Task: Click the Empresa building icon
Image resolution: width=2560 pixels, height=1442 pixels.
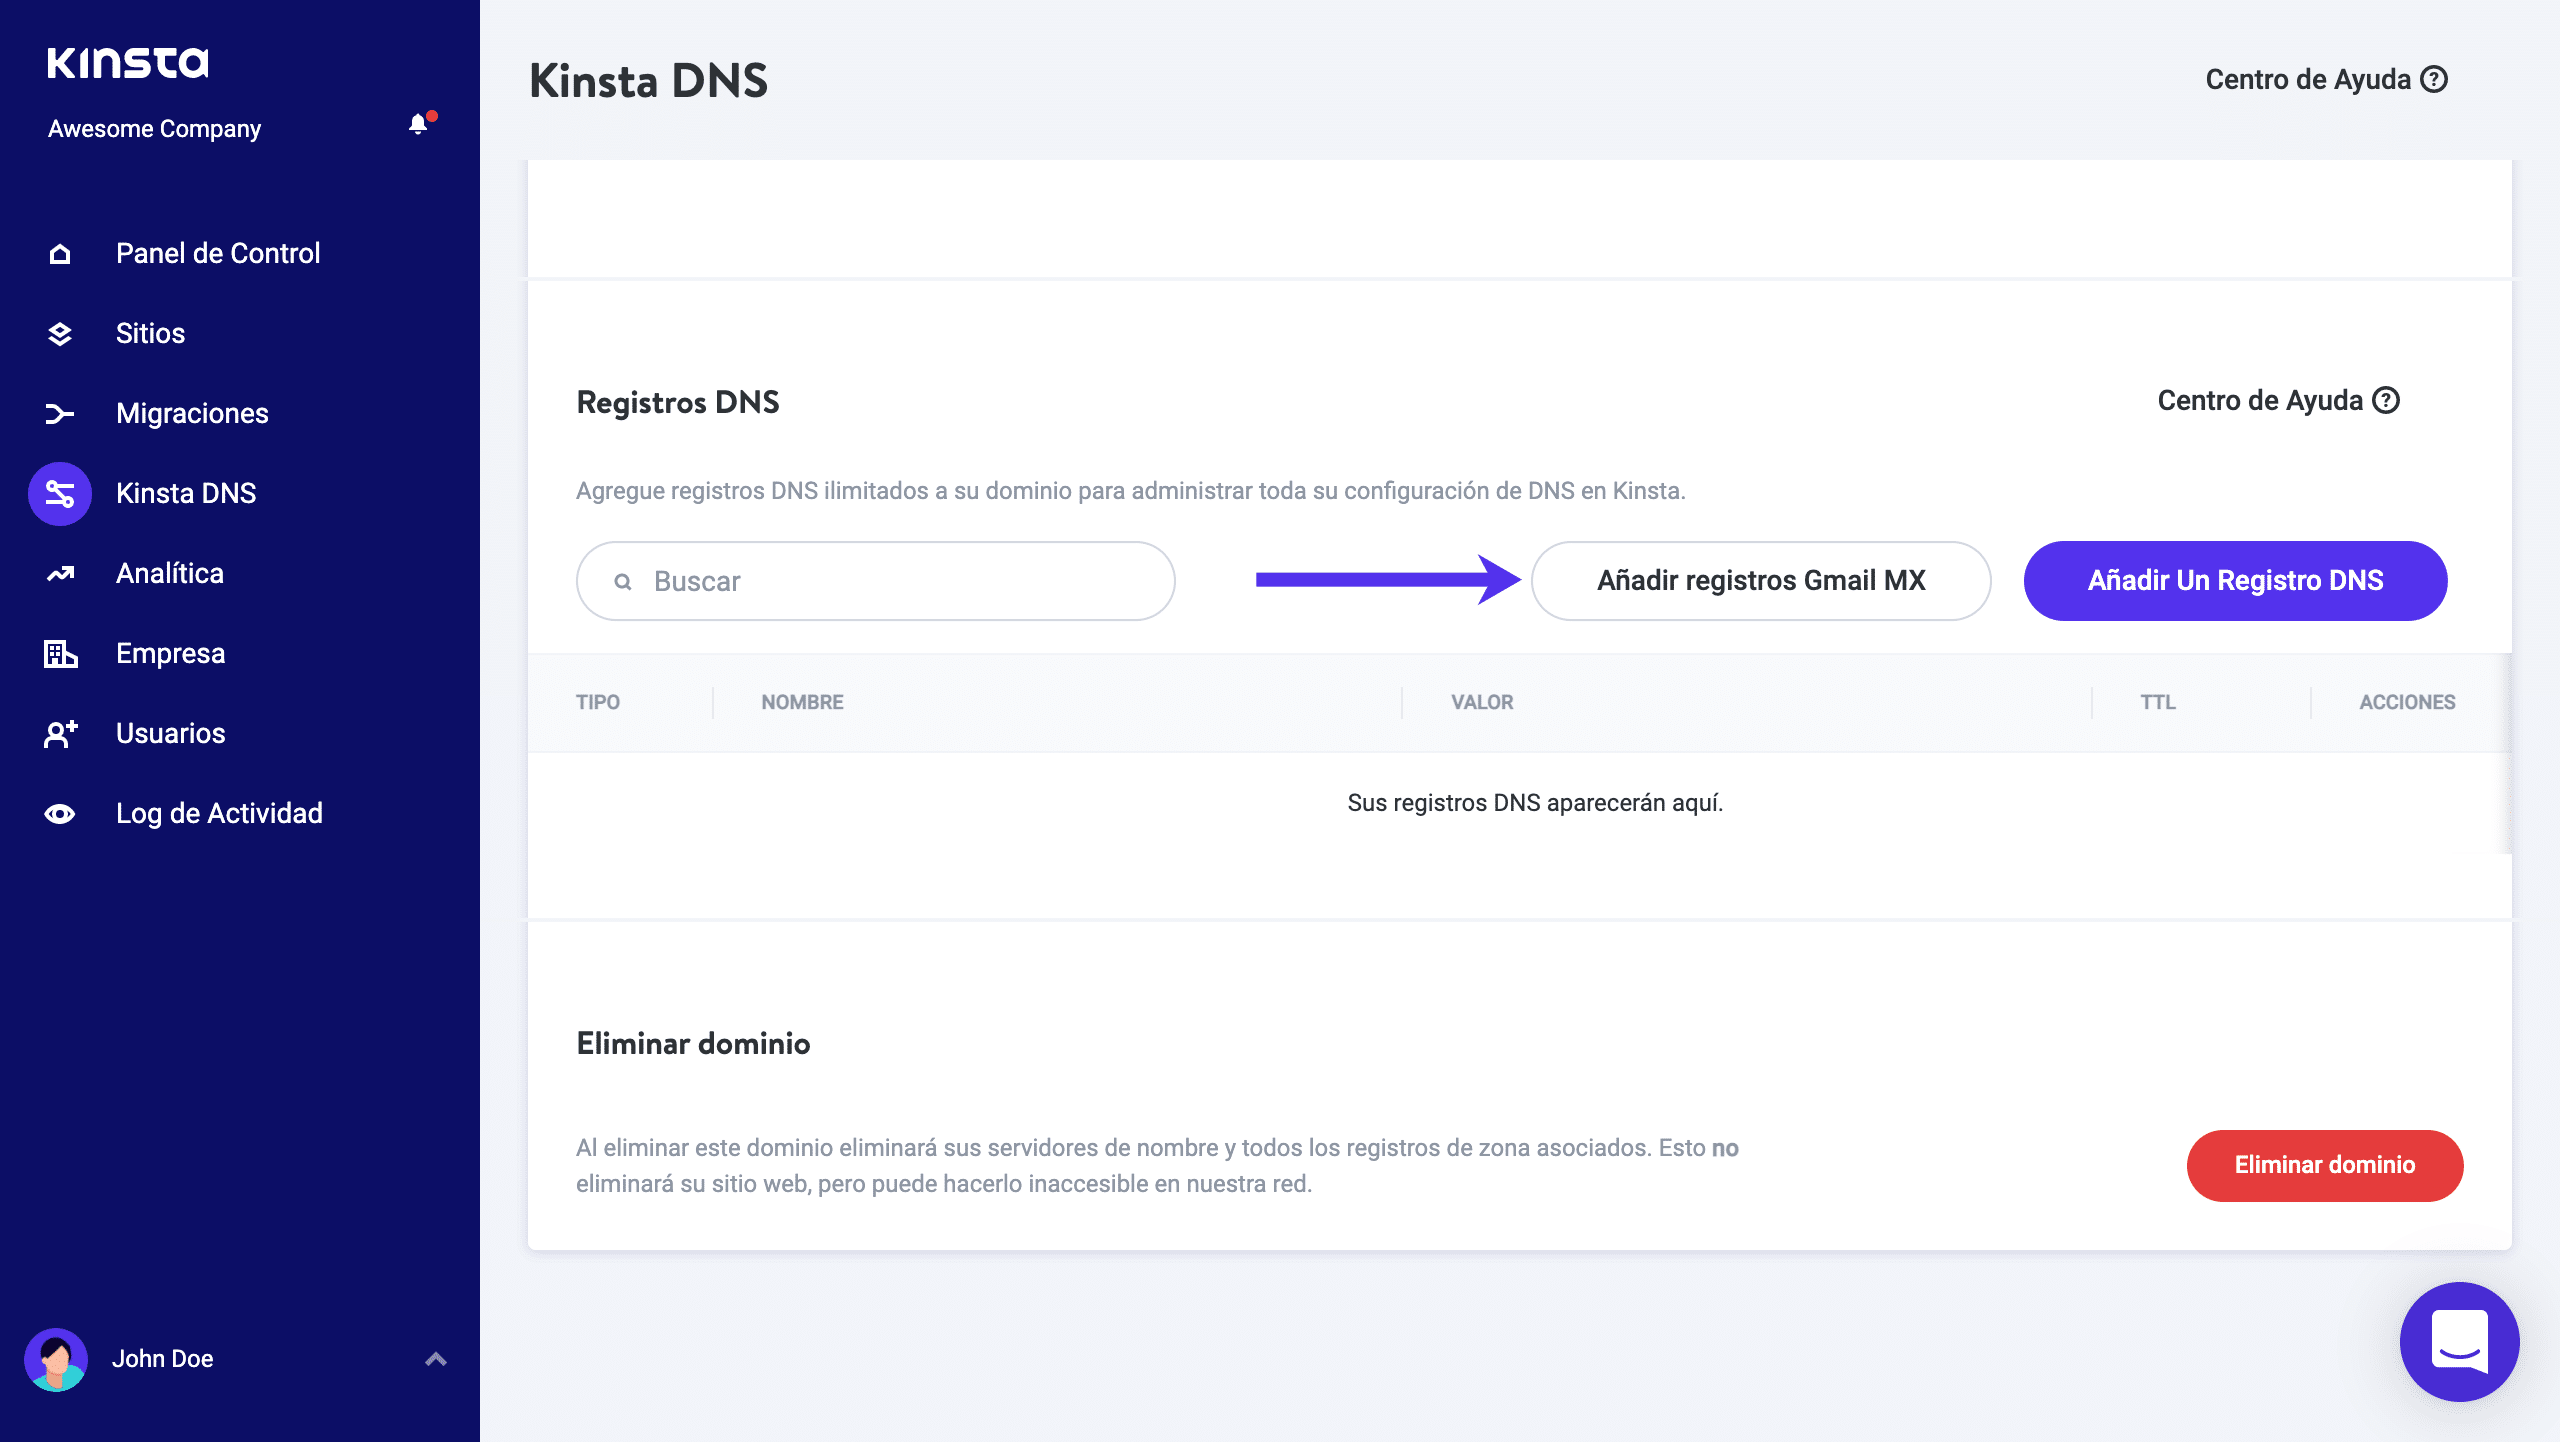Action: click(60, 654)
